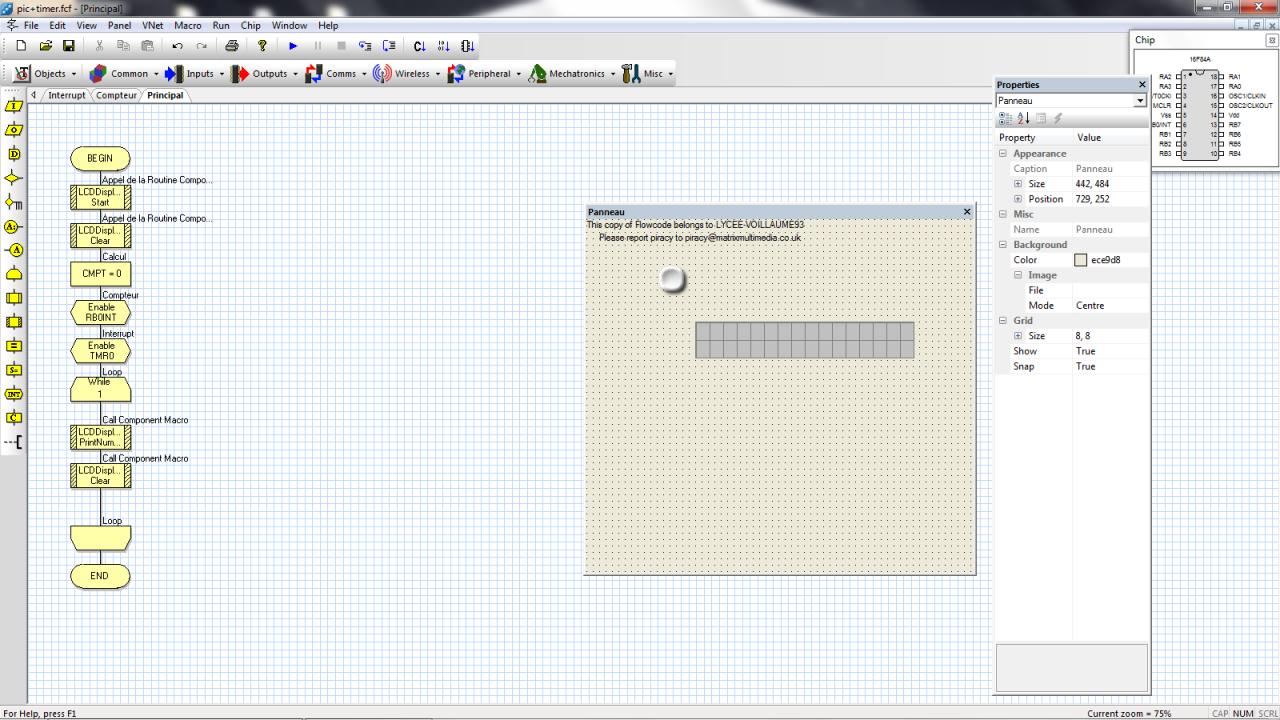Open the Mechatronics components dropdown
This screenshot has height=720, width=1280.
click(x=572, y=73)
